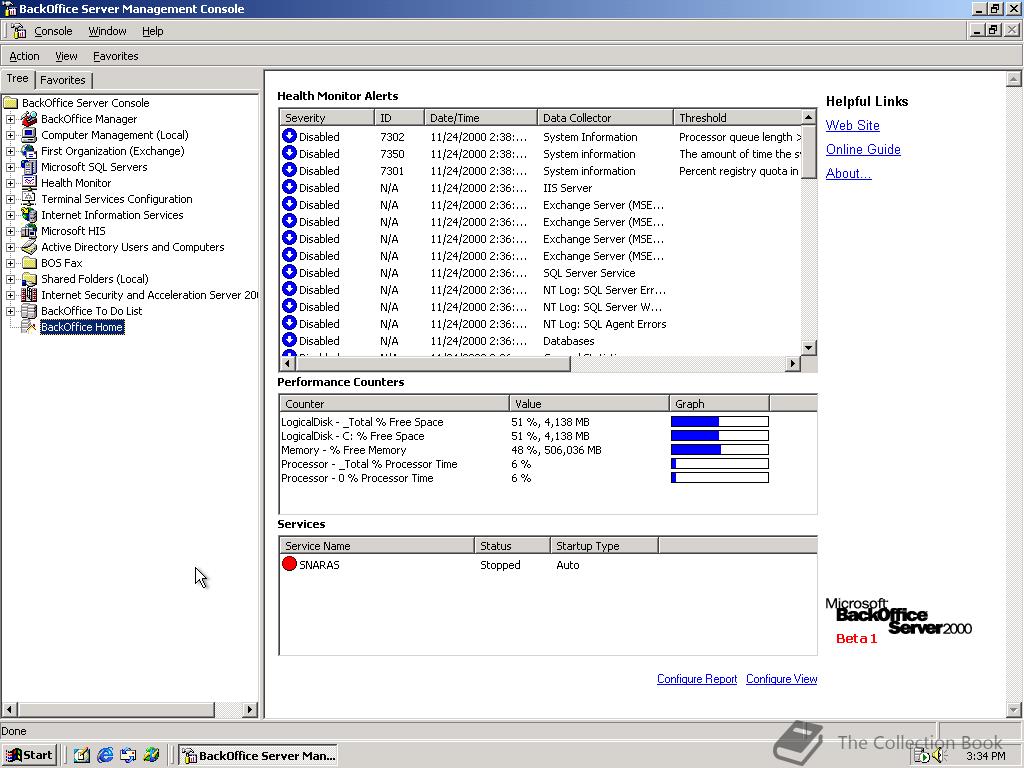Click the BackOffice Server Console root folder icon

[10, 103]
